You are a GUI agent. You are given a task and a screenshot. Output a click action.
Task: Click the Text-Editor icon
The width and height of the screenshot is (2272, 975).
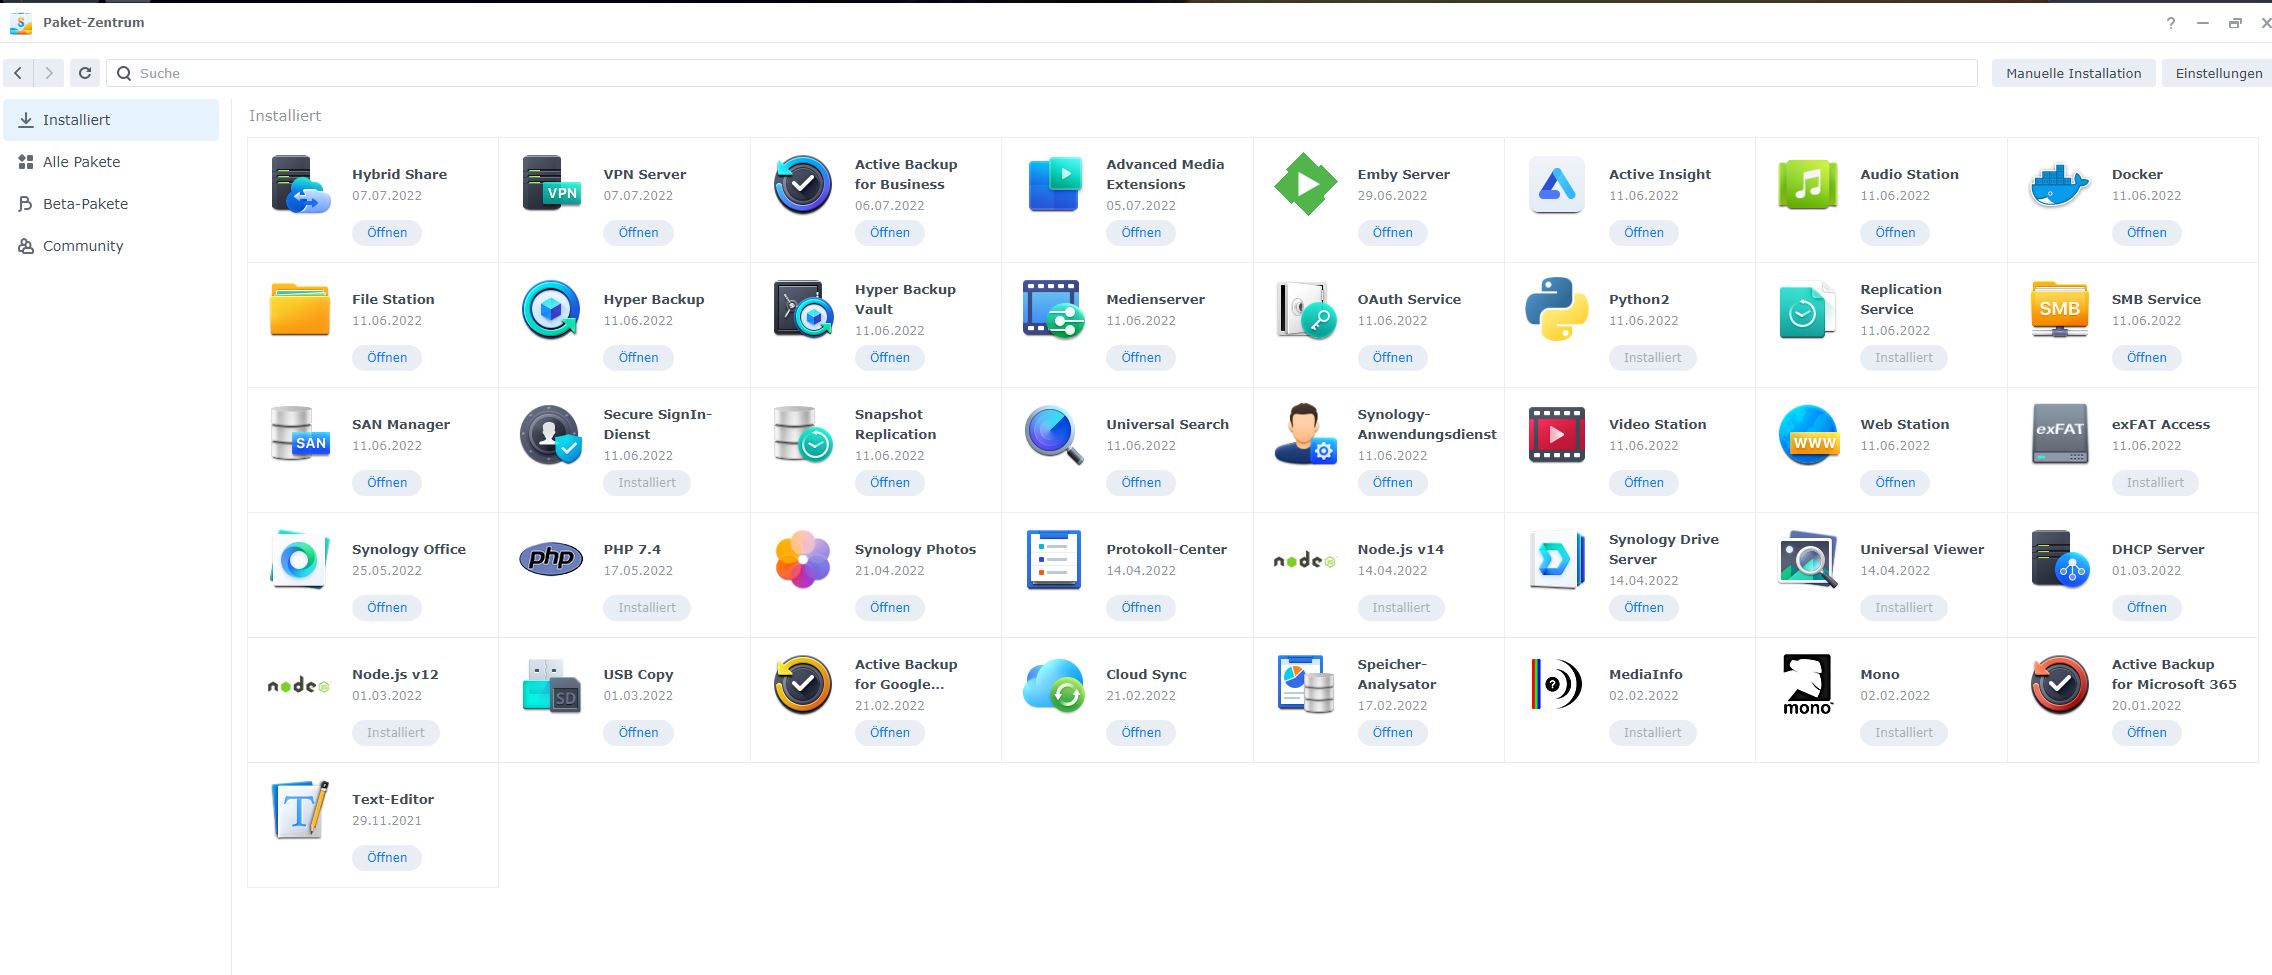(x=300, y=809)
